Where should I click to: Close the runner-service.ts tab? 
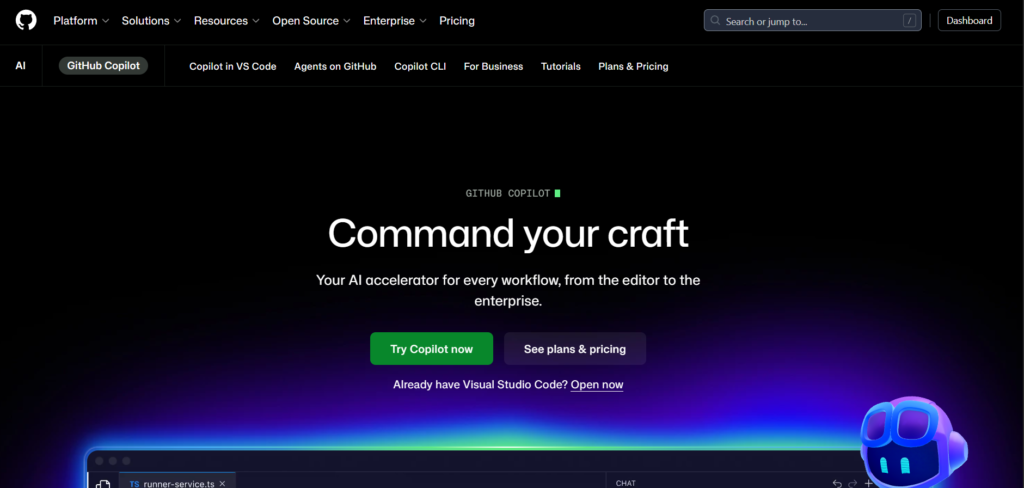[222, 483]
